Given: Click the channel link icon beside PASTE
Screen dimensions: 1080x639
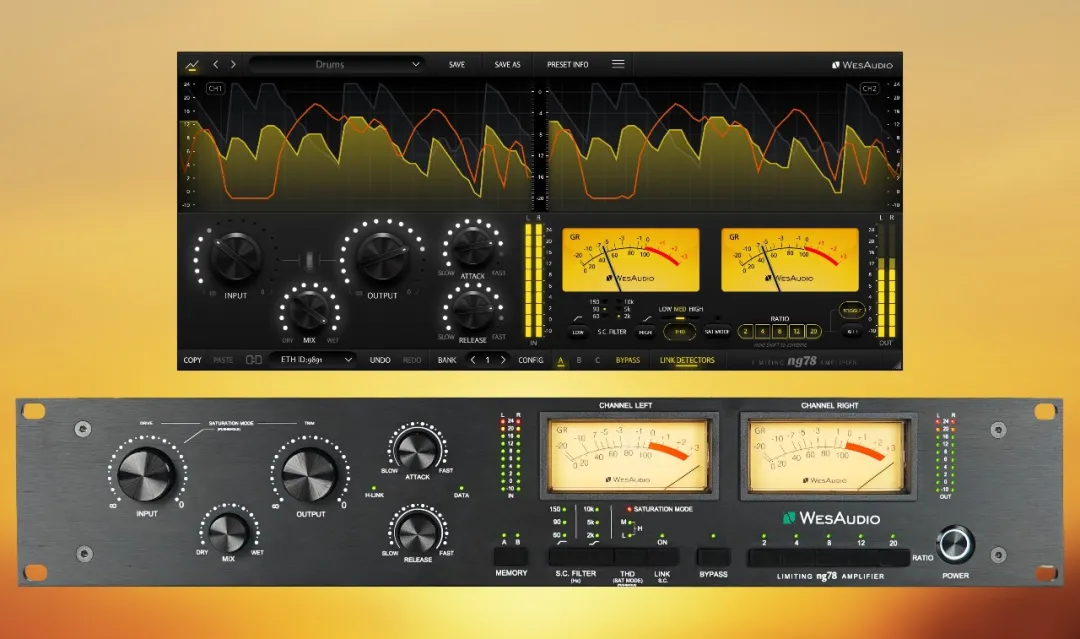Looking at the screenshot, I should [253, 359].
